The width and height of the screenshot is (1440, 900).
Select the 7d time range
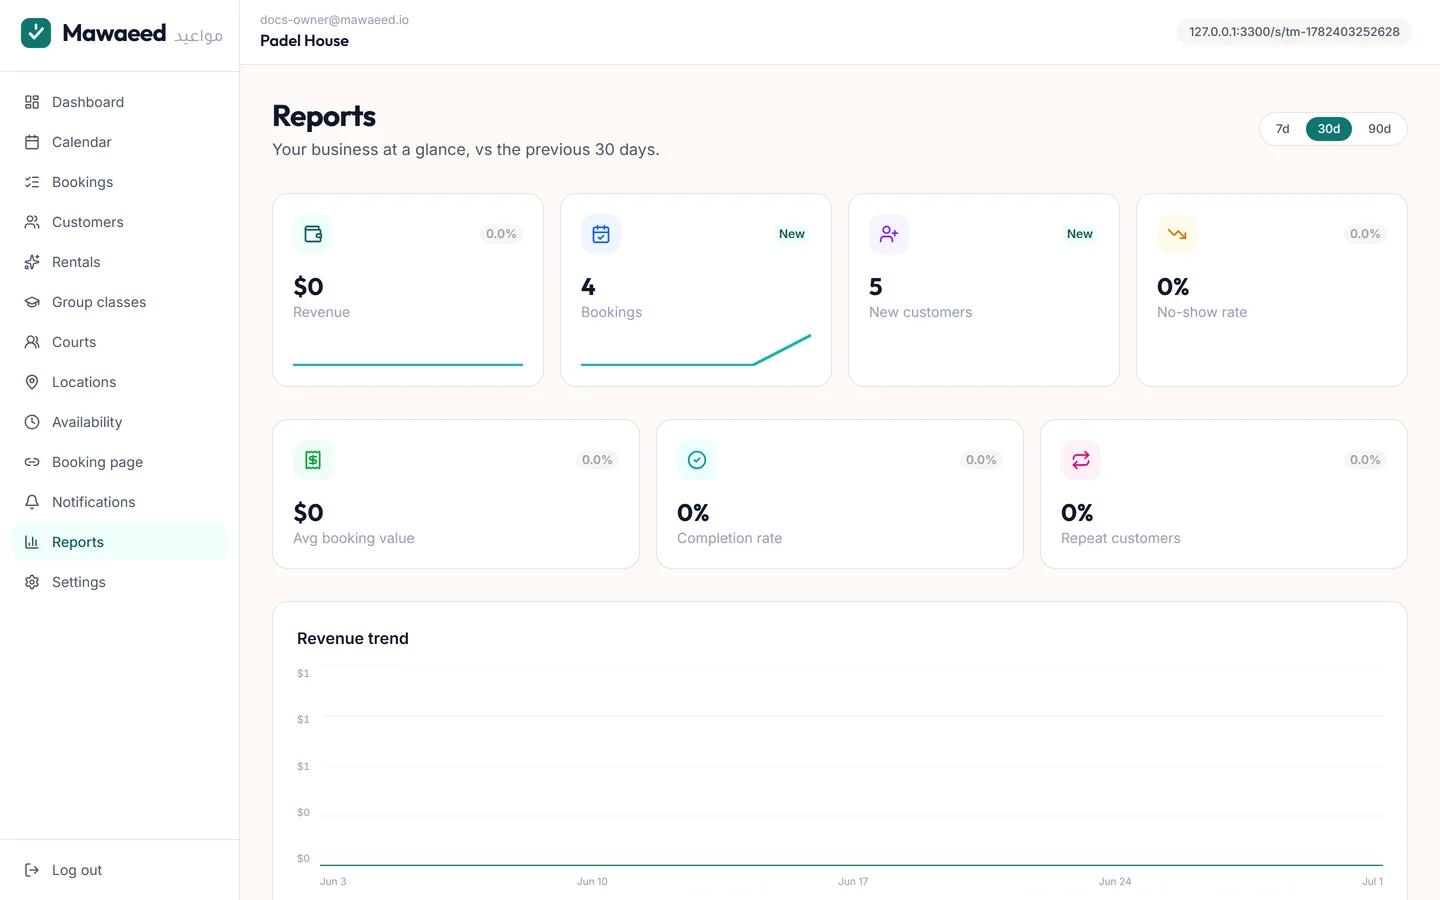(1283, 129)
